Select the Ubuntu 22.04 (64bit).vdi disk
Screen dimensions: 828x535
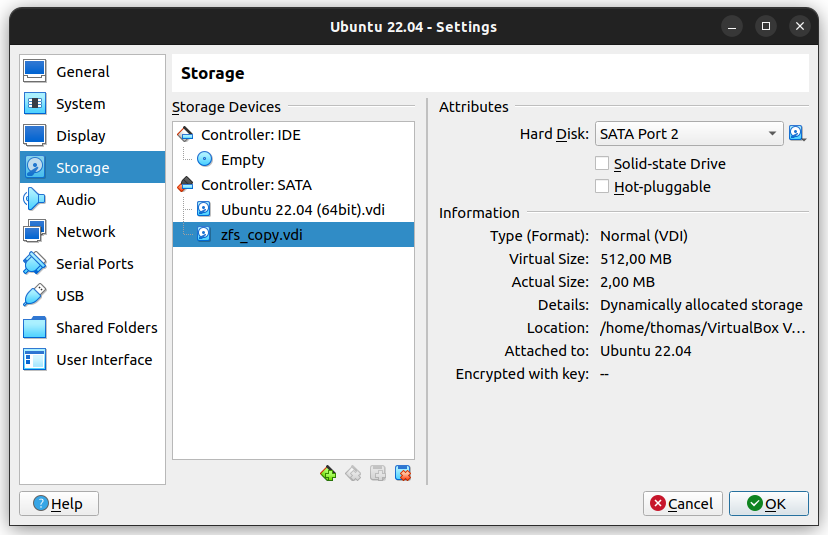click(x=302, y=210)
